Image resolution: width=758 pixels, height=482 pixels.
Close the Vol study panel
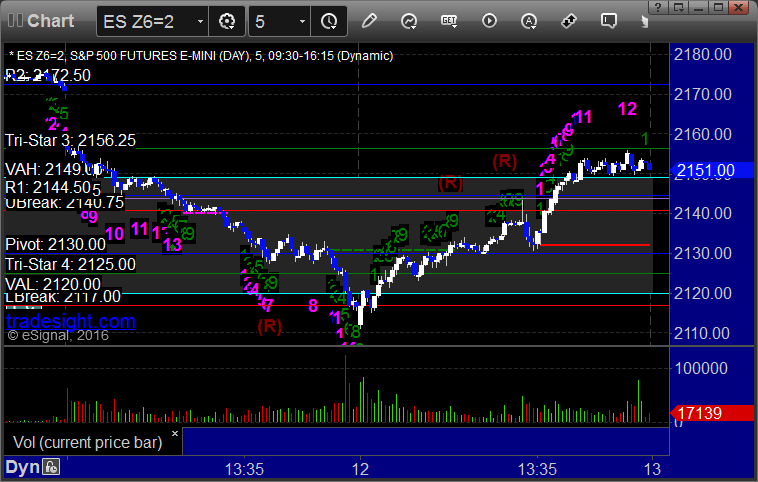(175, 434)
